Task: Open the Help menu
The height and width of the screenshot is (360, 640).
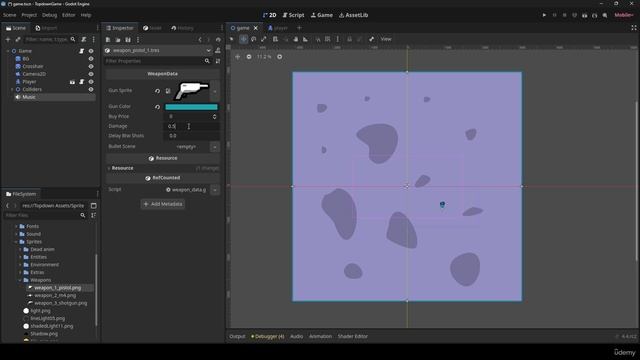Action: click(86, 15)
